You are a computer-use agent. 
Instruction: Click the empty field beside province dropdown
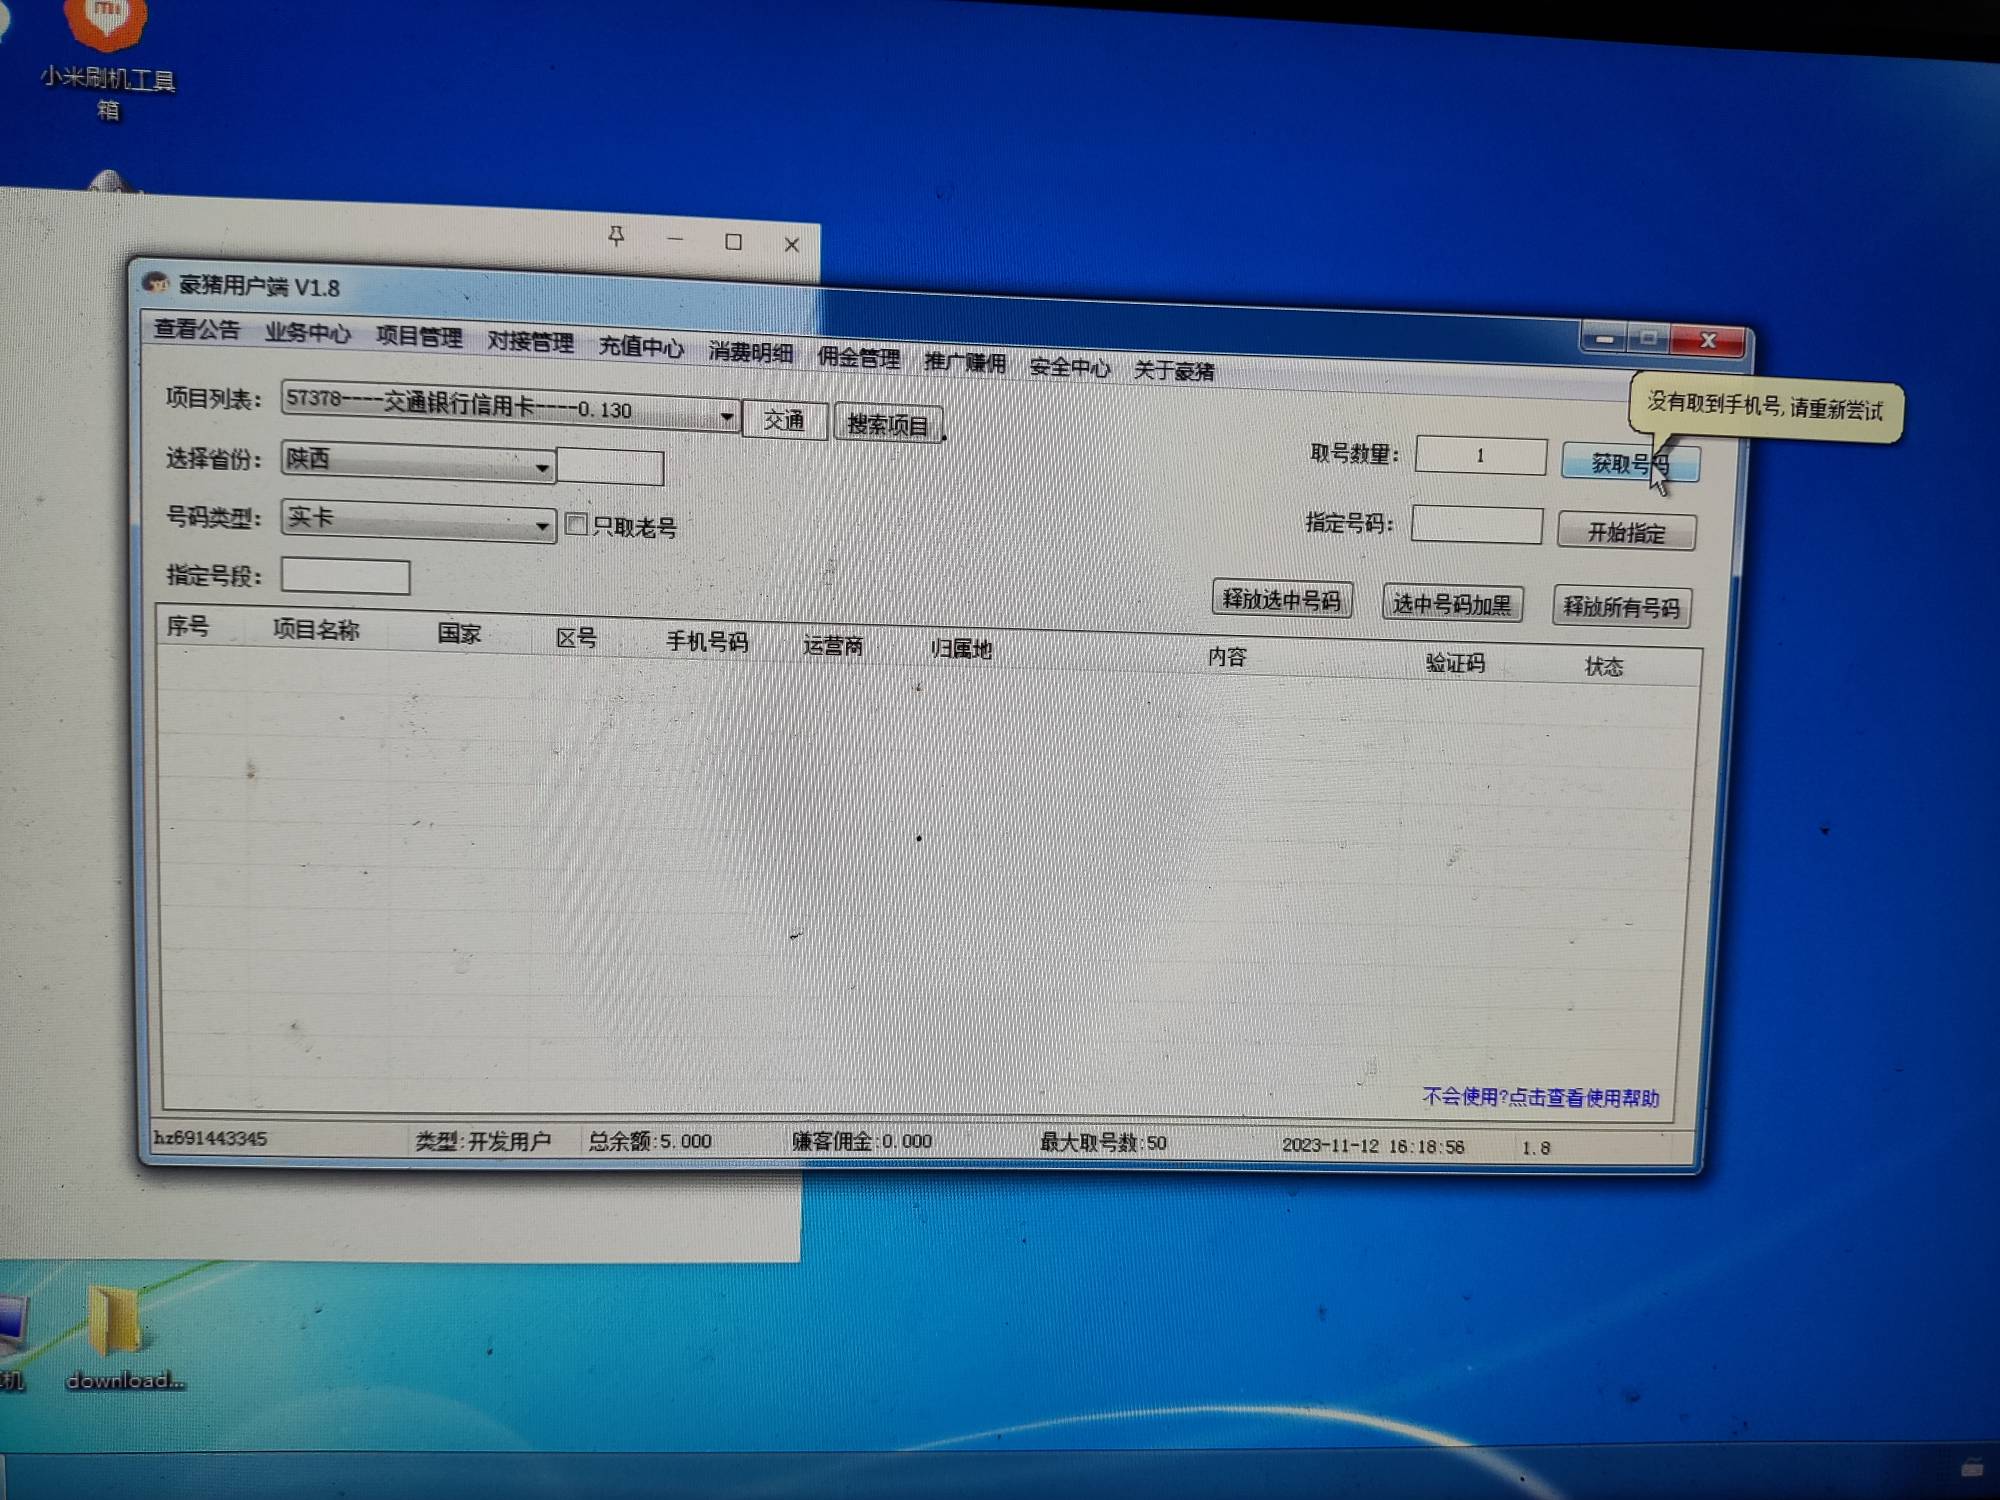coord(610,467)
